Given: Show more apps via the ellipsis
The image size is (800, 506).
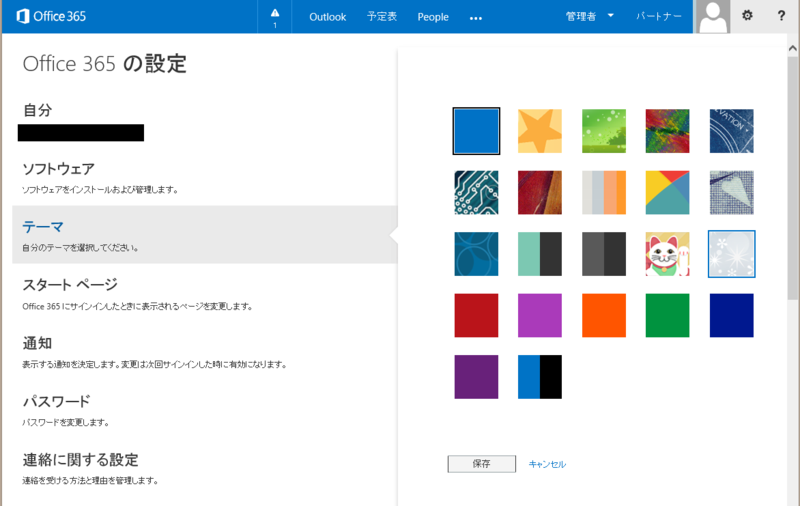Looking at the screenshot, I should coord(476,18).
